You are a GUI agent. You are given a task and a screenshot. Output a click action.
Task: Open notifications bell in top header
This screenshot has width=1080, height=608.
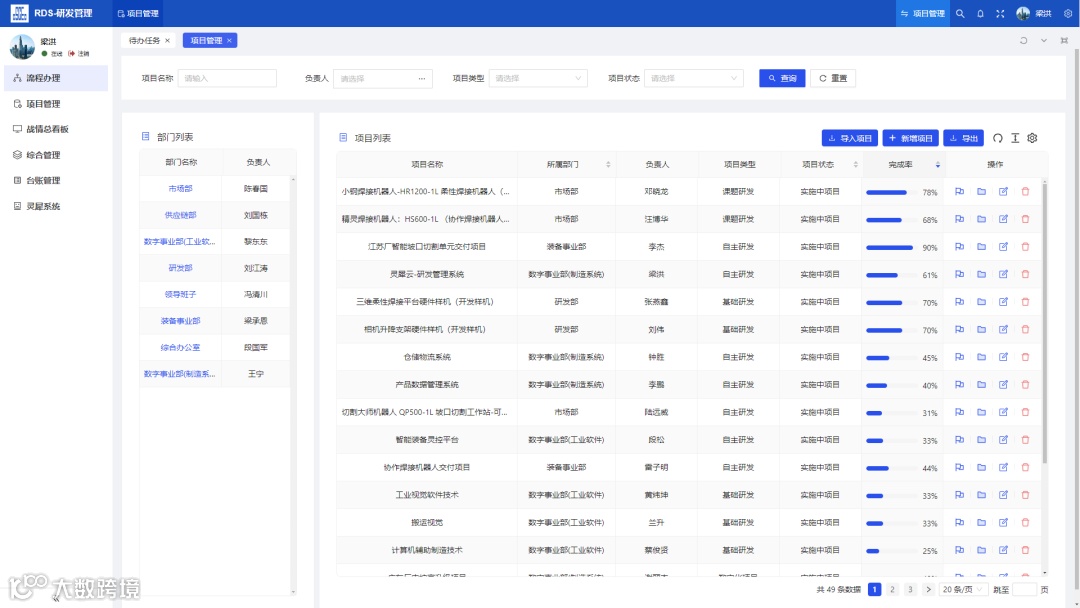click(980, 13)
